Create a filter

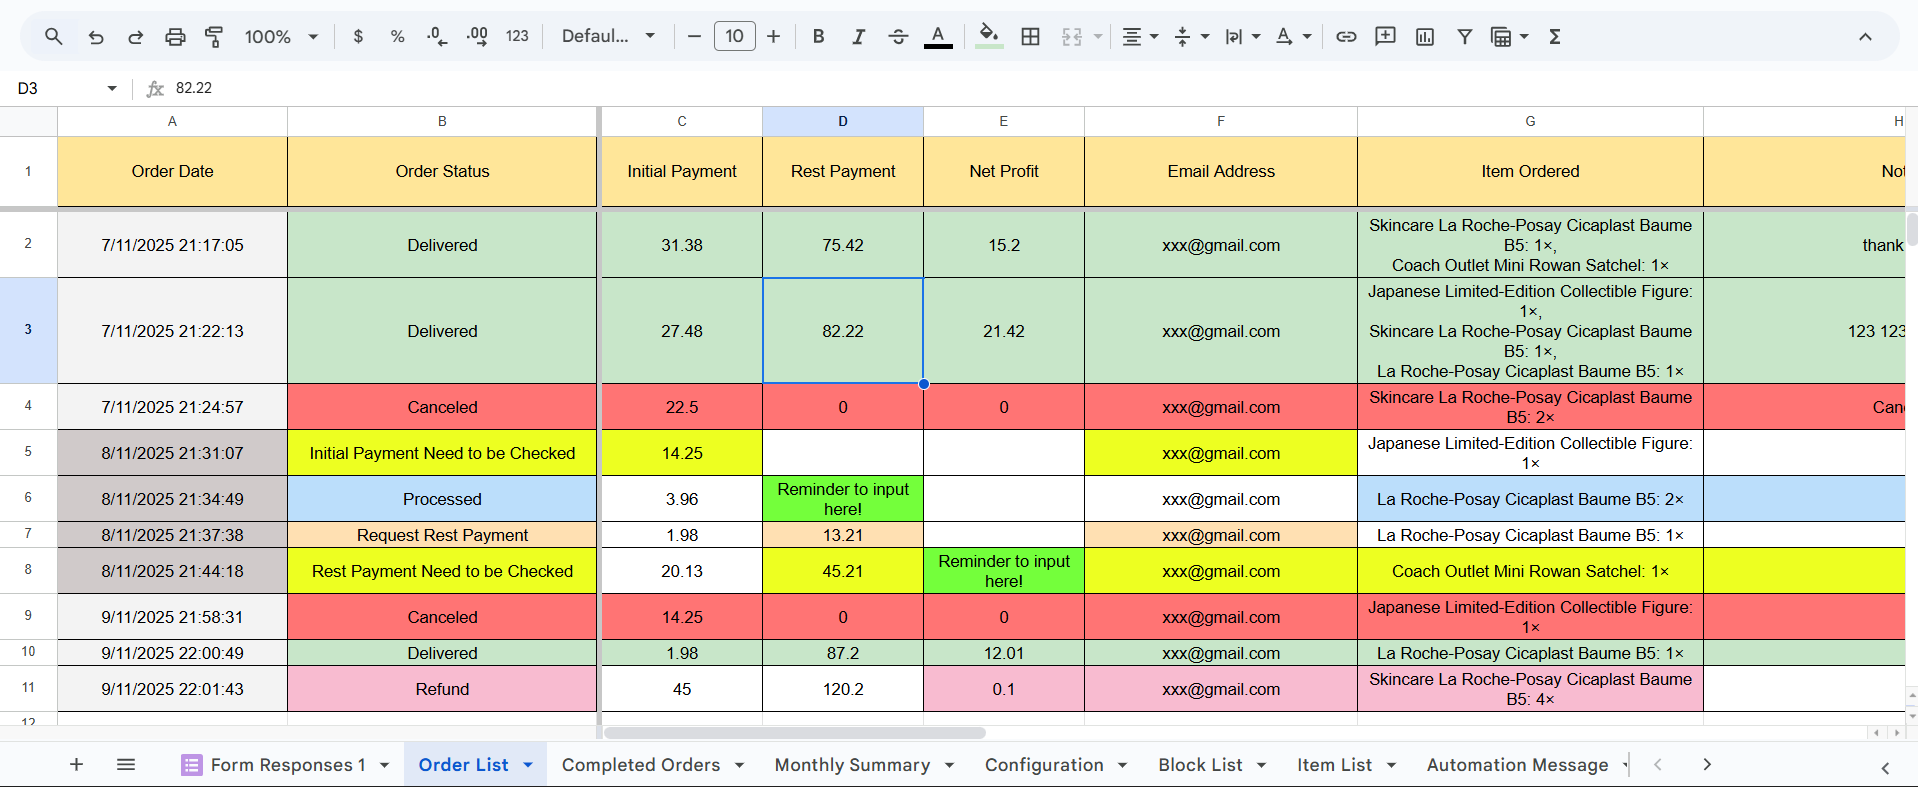click(1464, 37)
